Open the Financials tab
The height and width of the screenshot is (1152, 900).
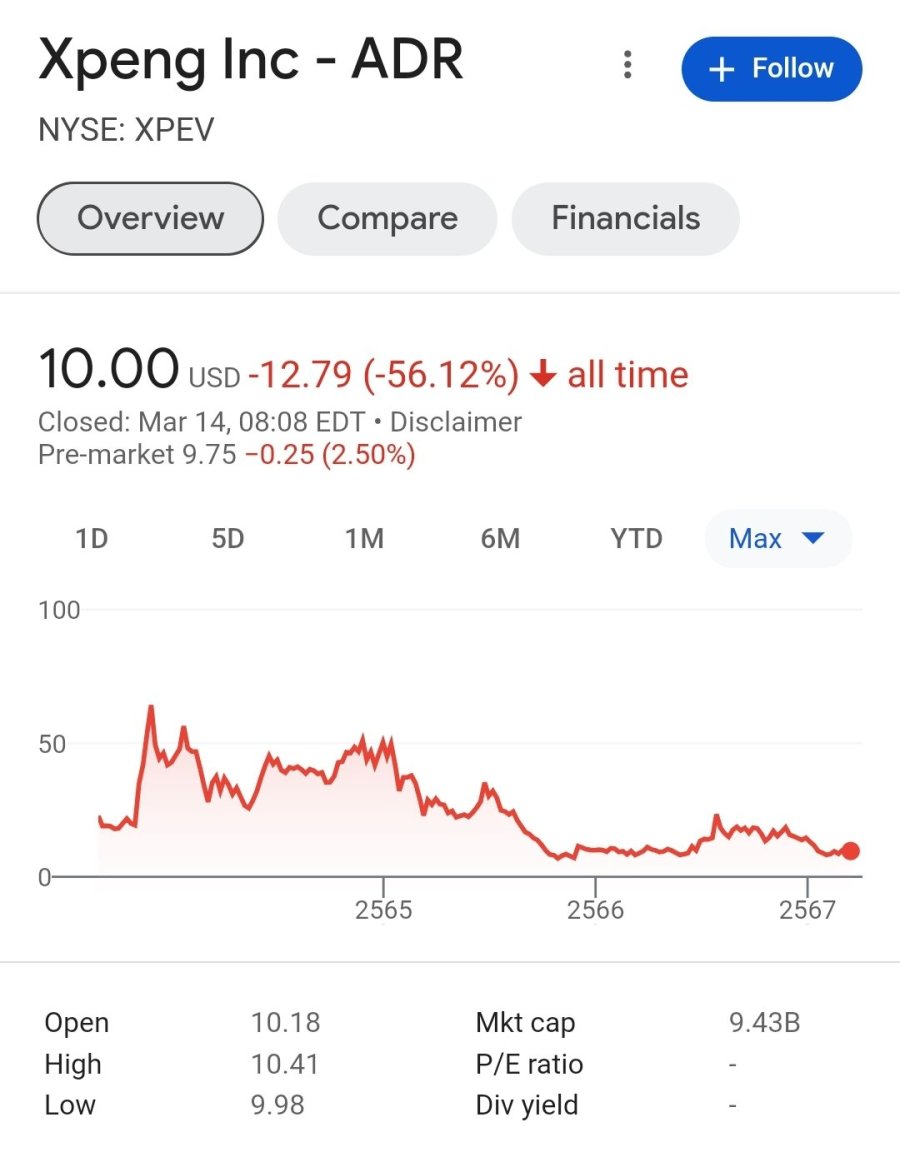pos(625,218)
